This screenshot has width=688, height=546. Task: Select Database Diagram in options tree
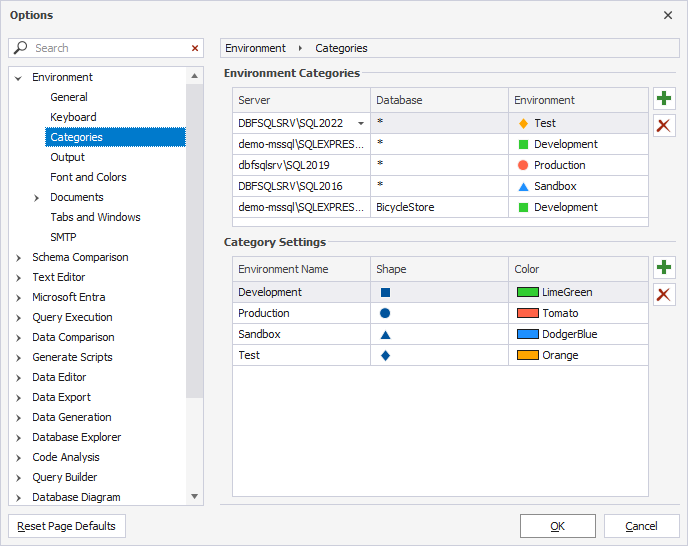[76, 497]
